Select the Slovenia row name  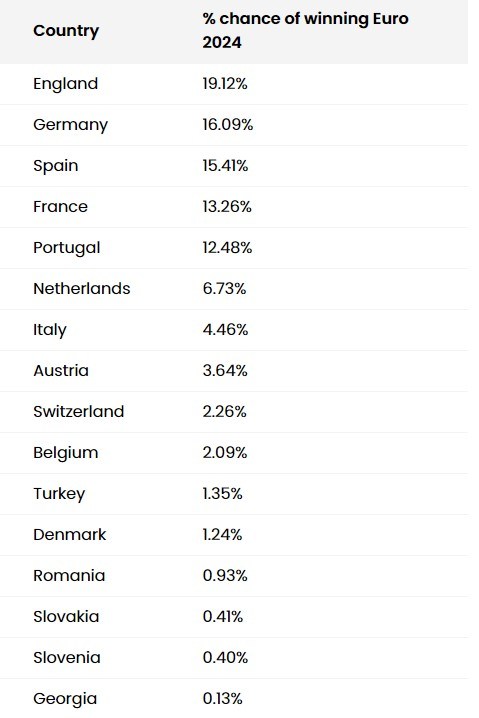pyautogui.click(x=66, y=658)
